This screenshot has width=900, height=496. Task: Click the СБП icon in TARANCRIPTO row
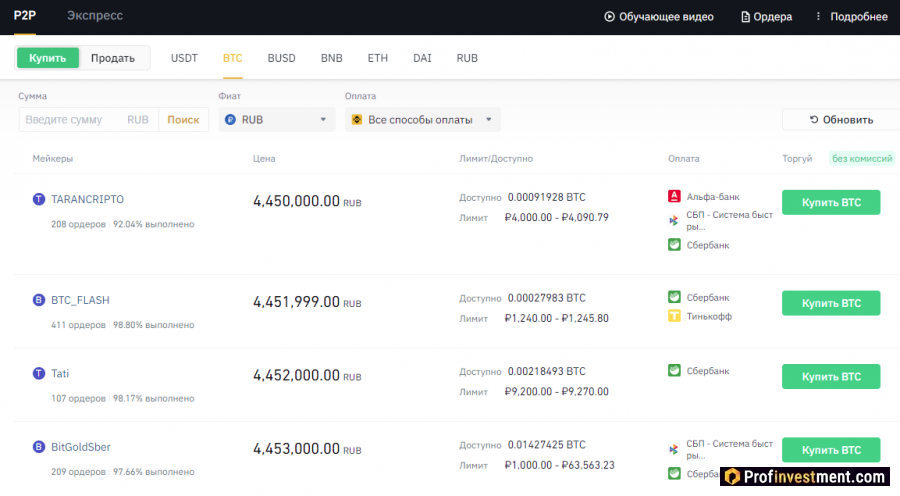pyautogui.click(x=674, y=220)
